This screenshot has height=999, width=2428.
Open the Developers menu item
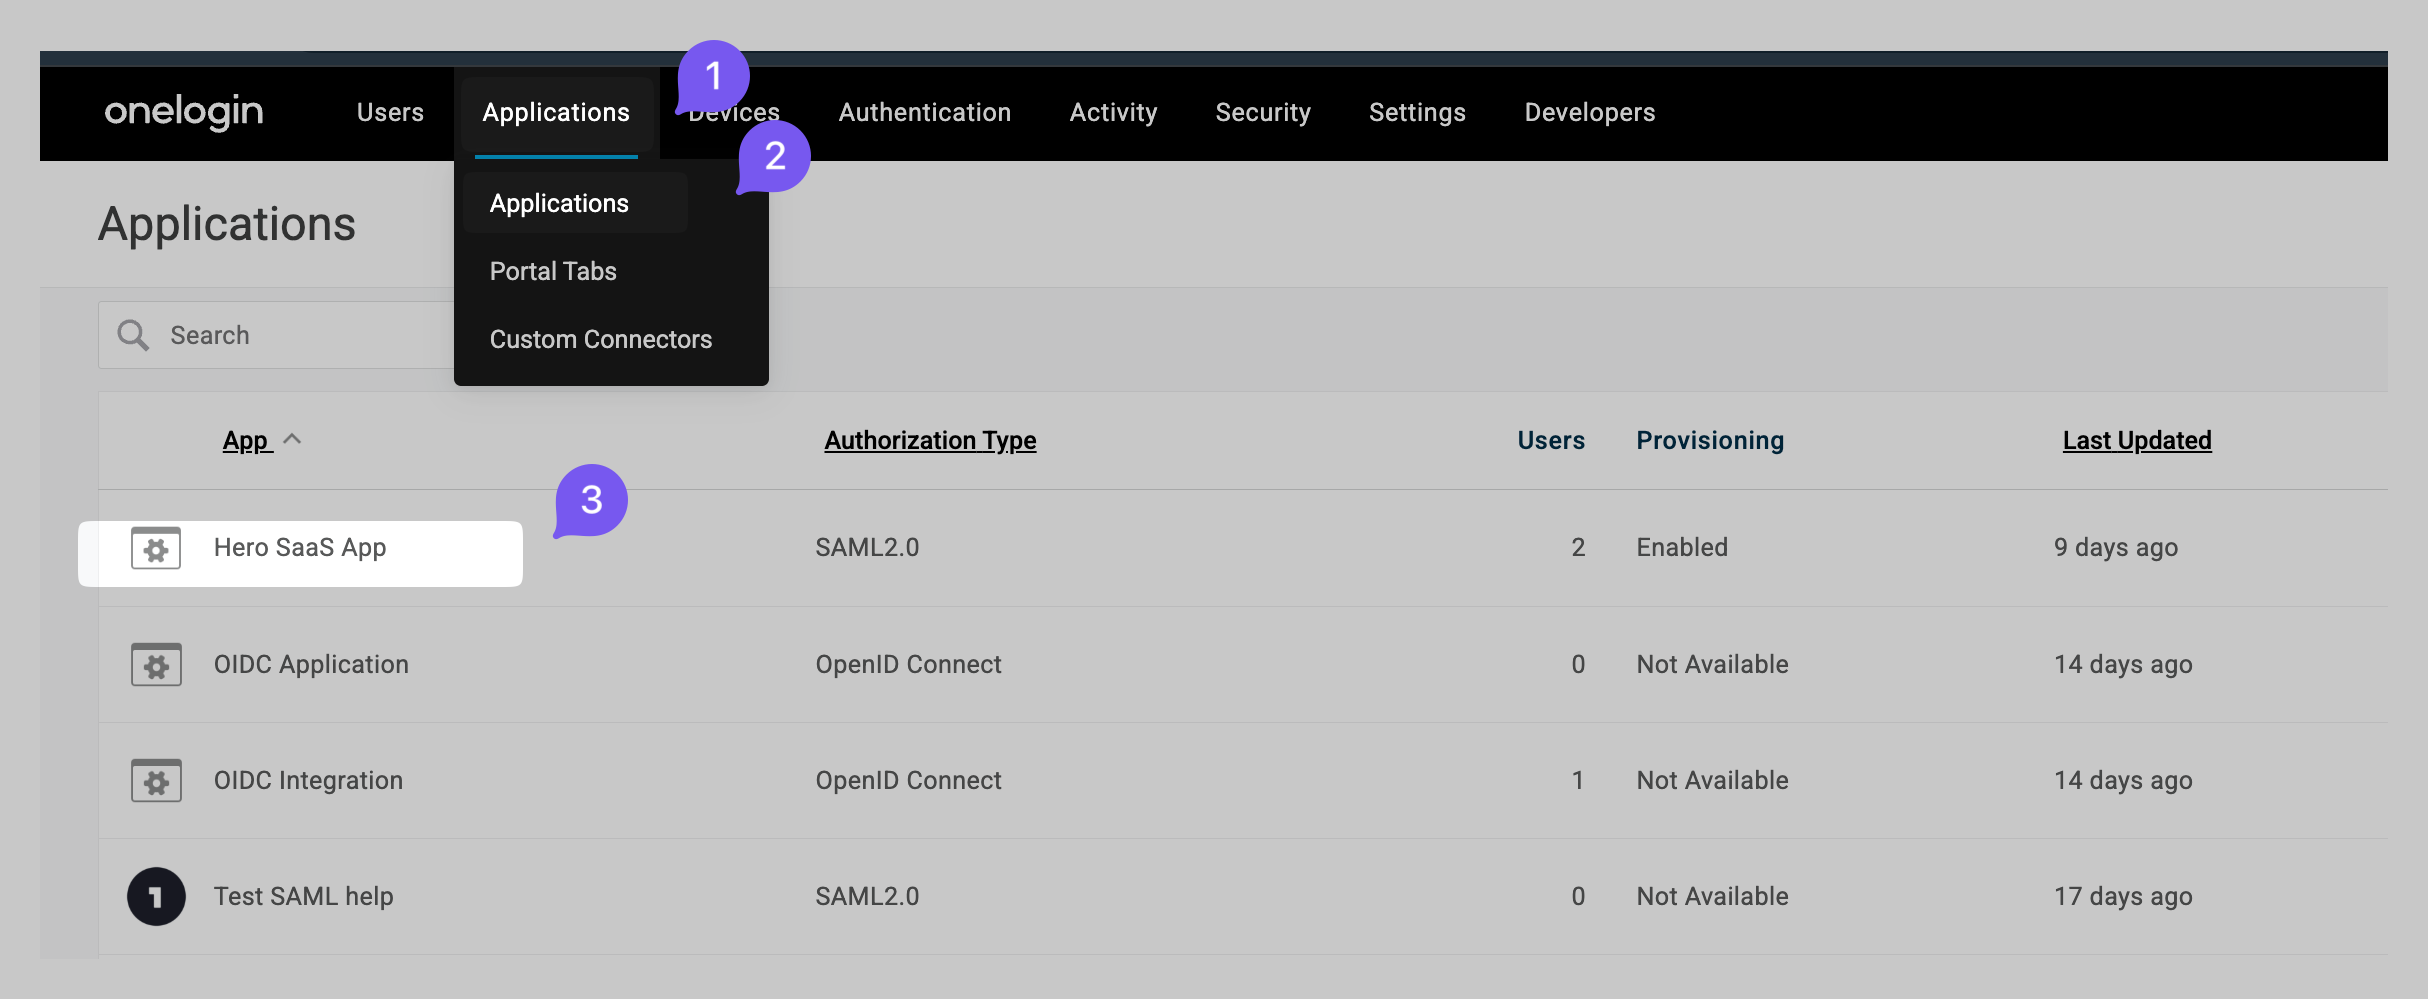pyautogui.click(x=1588, y=112)
